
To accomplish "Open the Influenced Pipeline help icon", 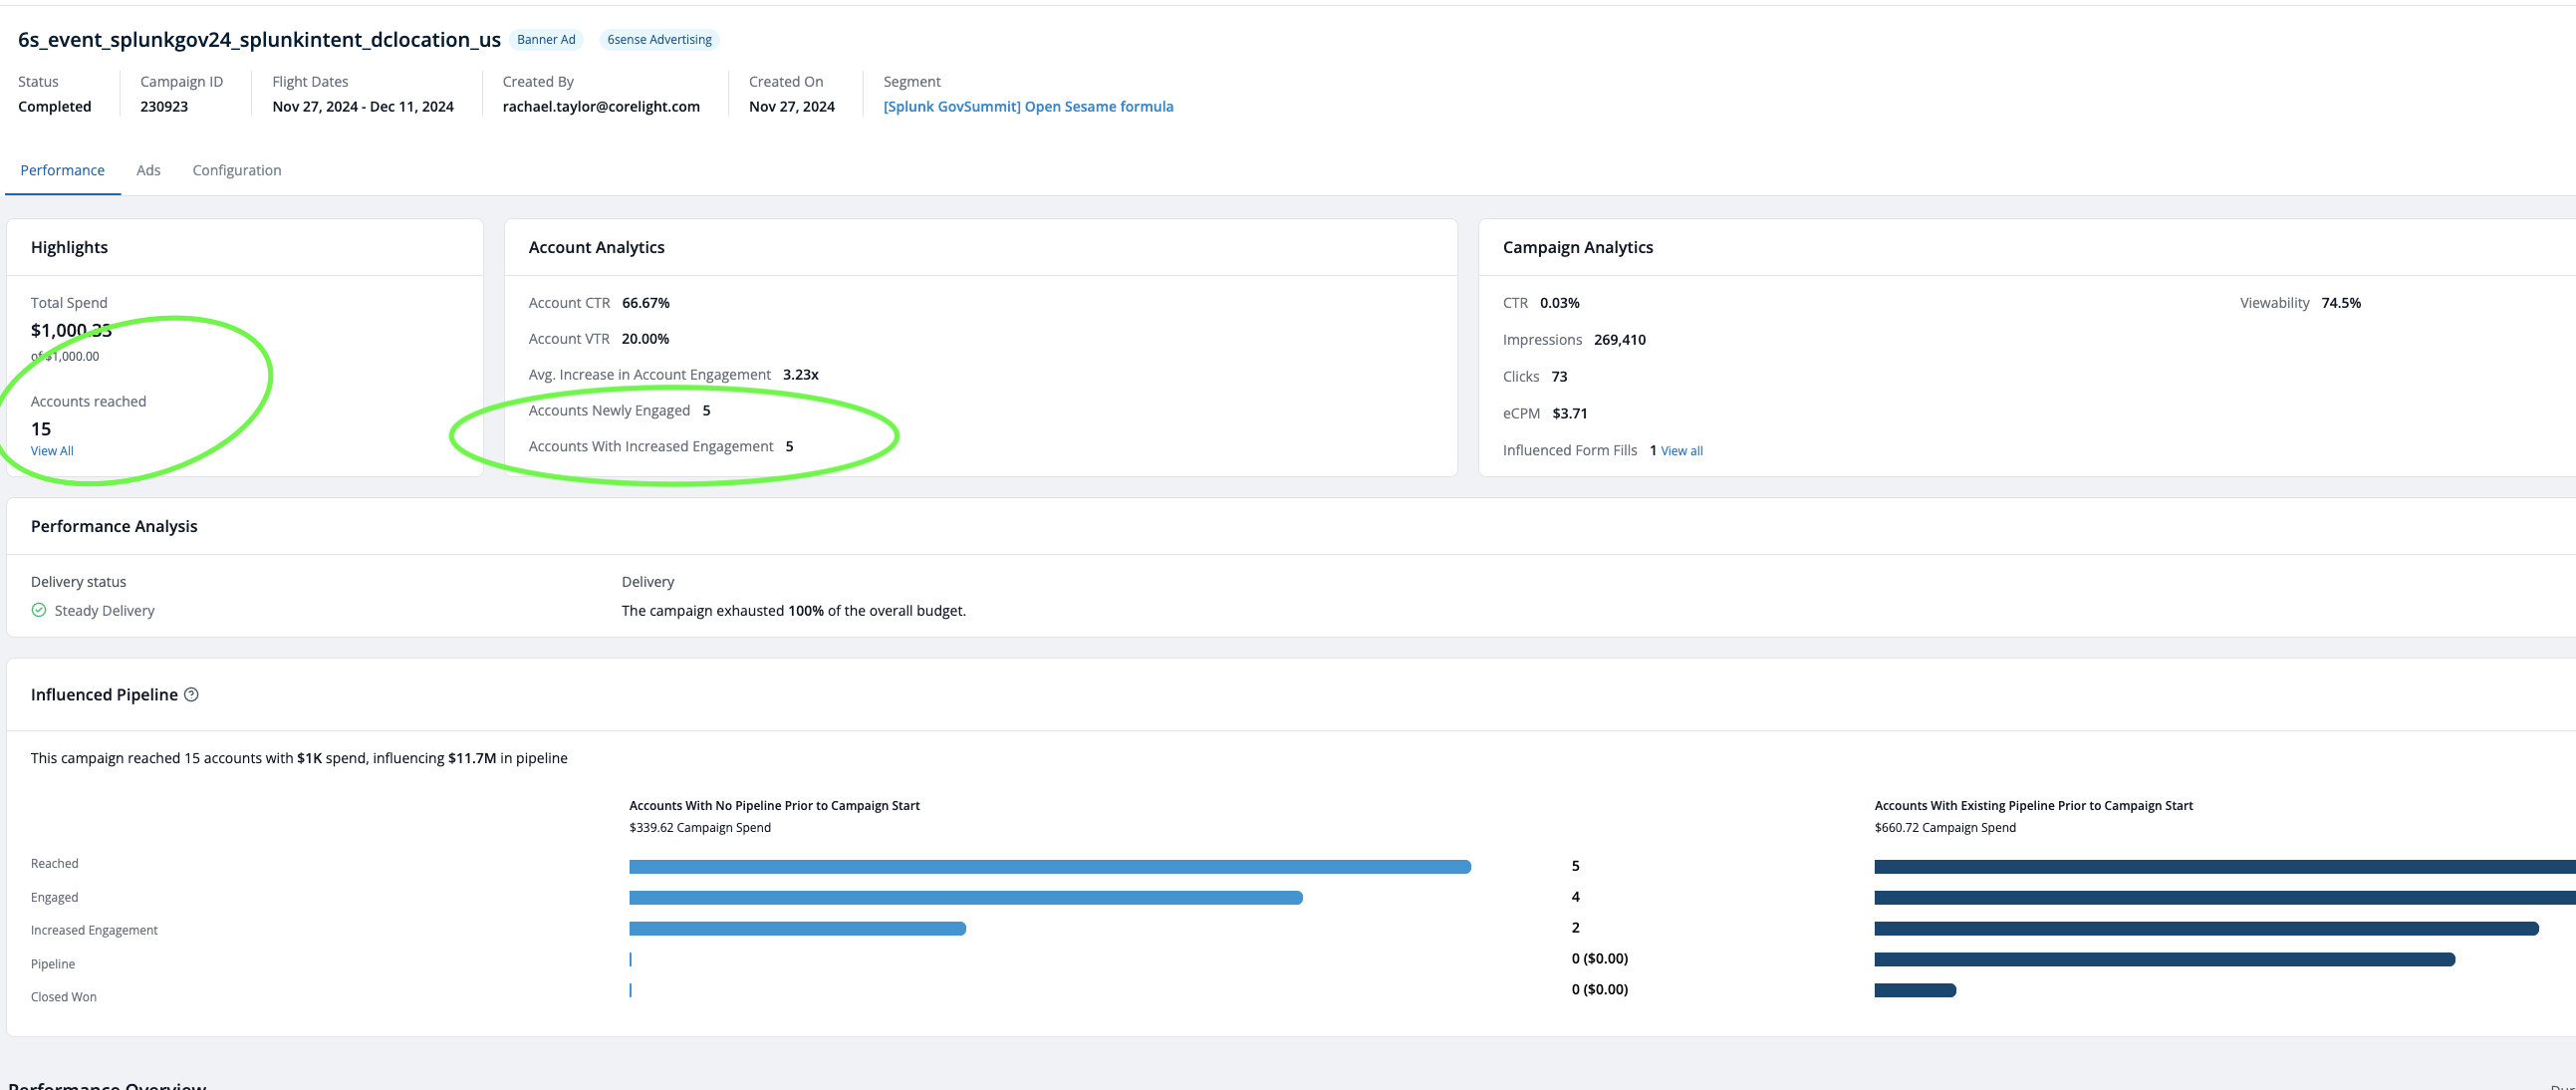I will pyautogui.click(x=191, y=694).
